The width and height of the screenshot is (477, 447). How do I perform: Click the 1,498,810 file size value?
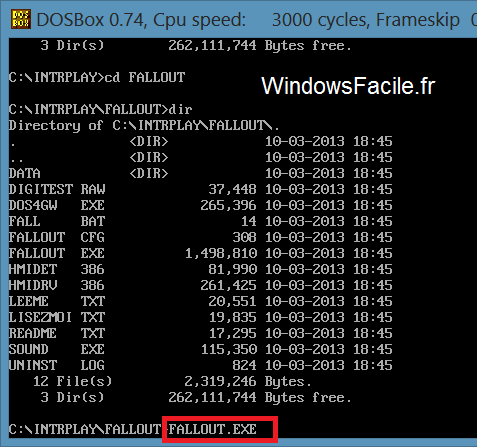(x=221, y=253)
